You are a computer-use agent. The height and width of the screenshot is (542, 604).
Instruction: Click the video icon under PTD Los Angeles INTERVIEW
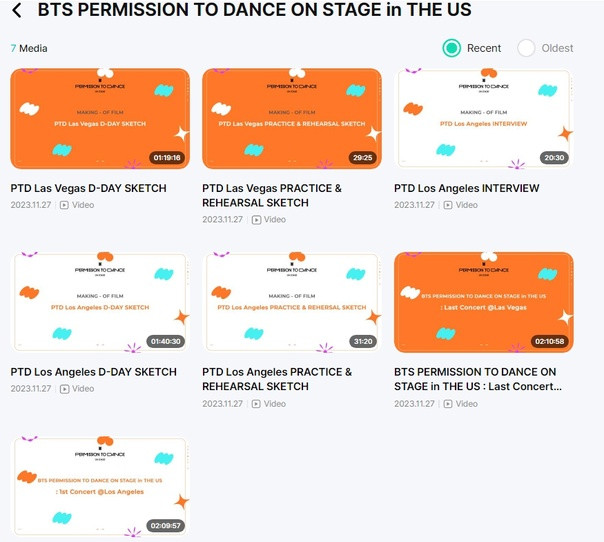click(448, 205)
